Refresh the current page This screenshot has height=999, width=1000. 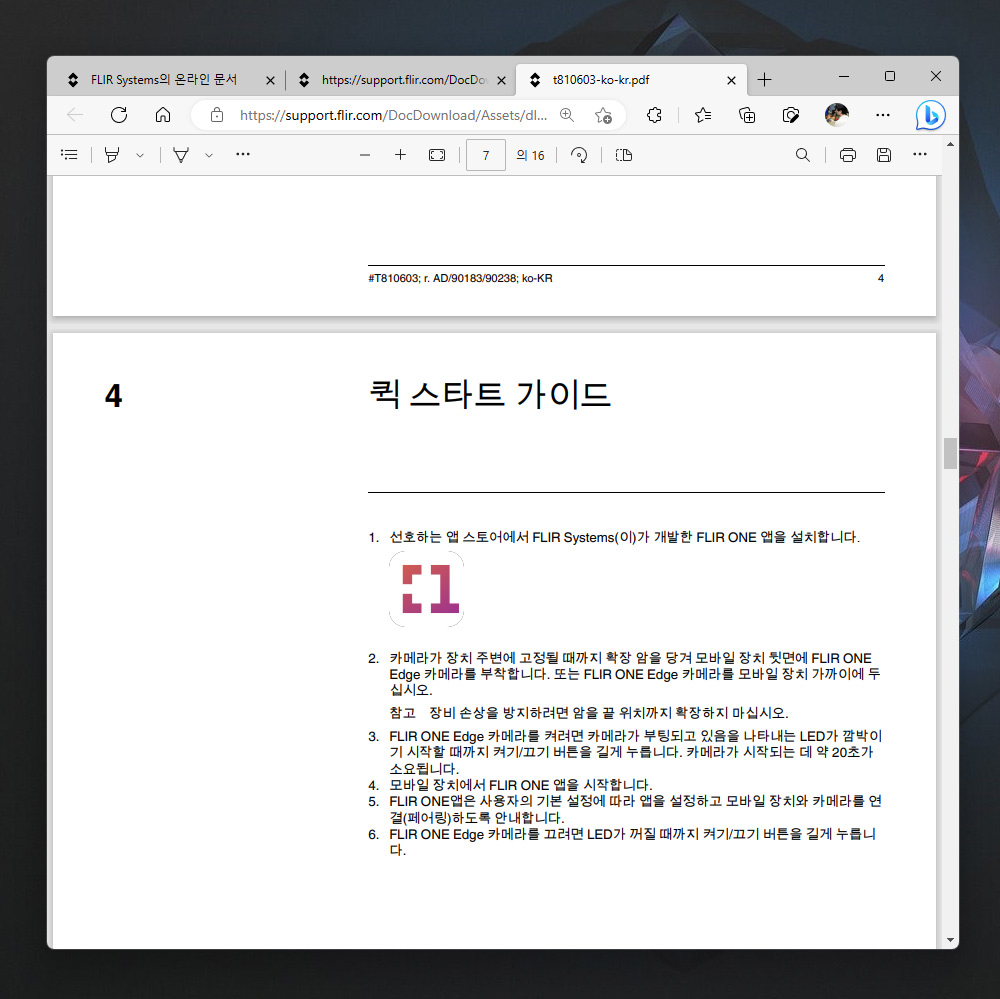coord(119,115)
